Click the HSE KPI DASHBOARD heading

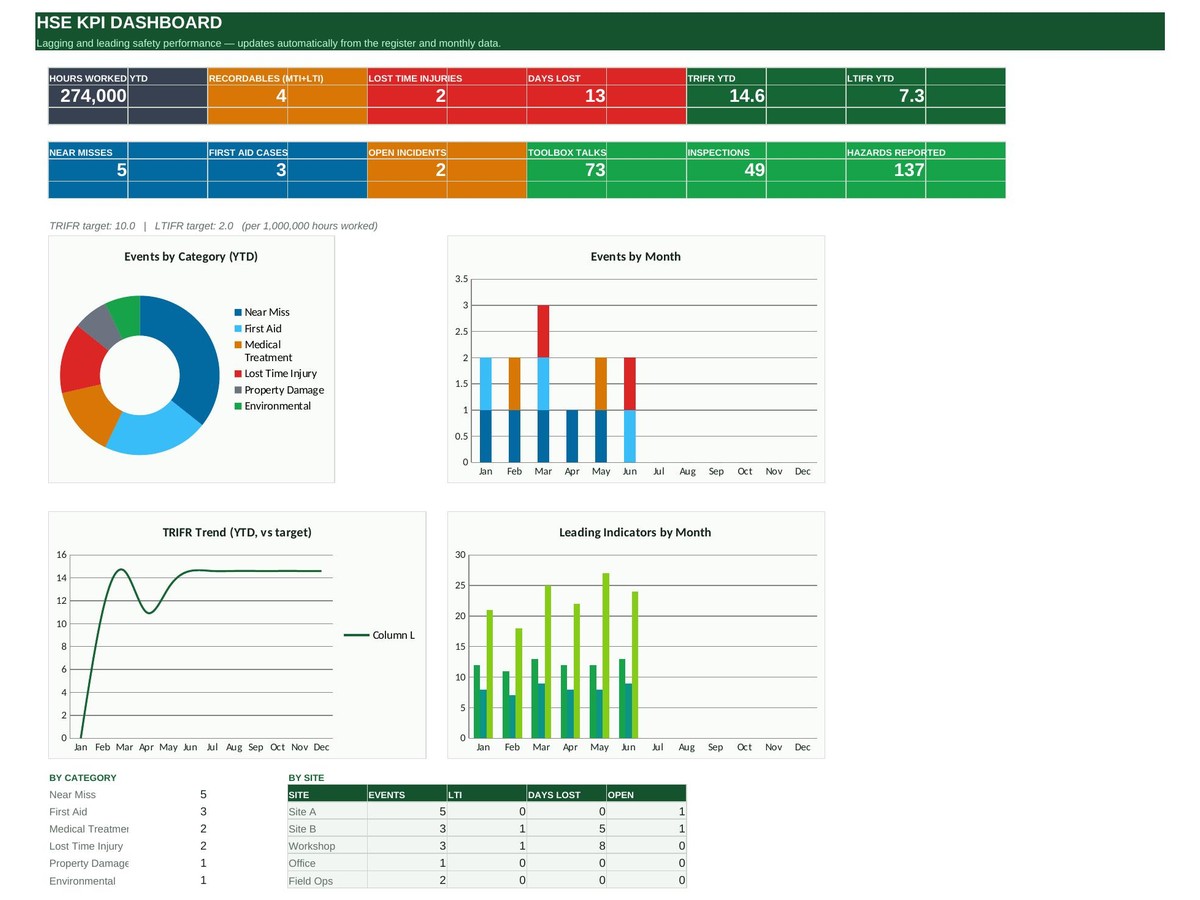click(x=129, y=23)
